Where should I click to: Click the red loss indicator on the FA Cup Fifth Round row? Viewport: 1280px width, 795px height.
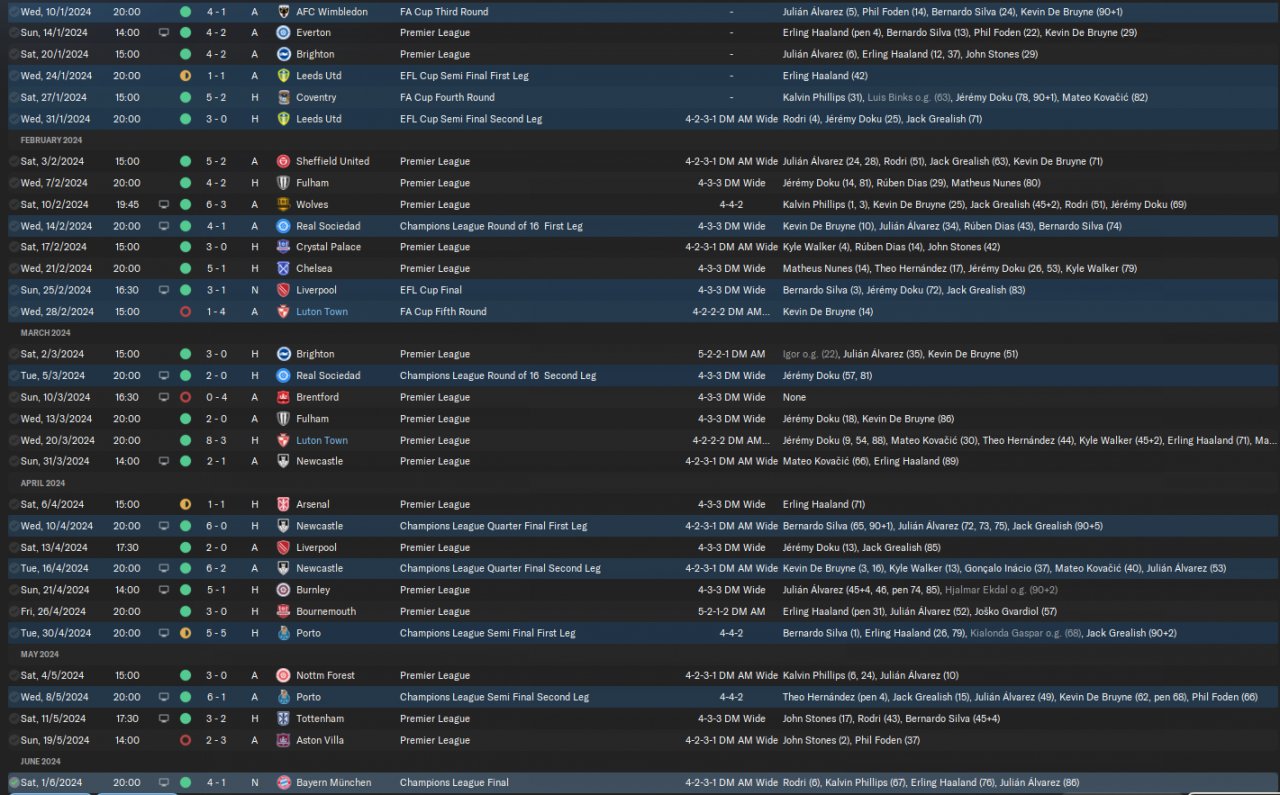click(185, 312)
